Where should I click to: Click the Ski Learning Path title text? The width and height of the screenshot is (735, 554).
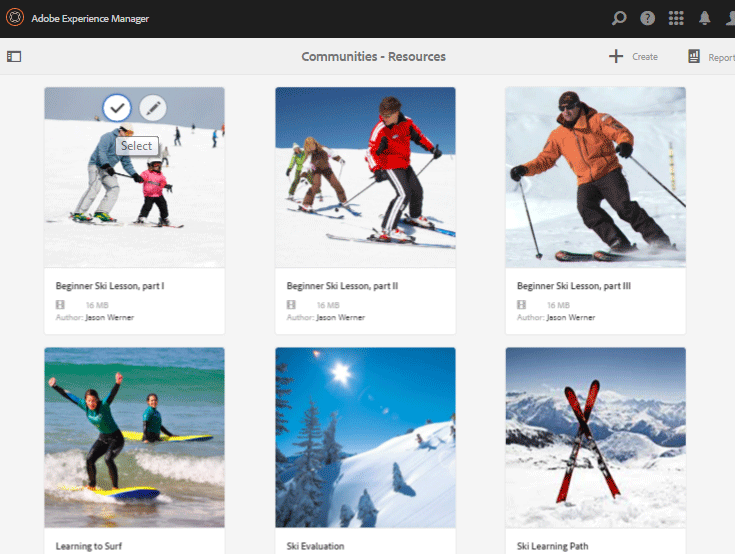tap(552, 546)
